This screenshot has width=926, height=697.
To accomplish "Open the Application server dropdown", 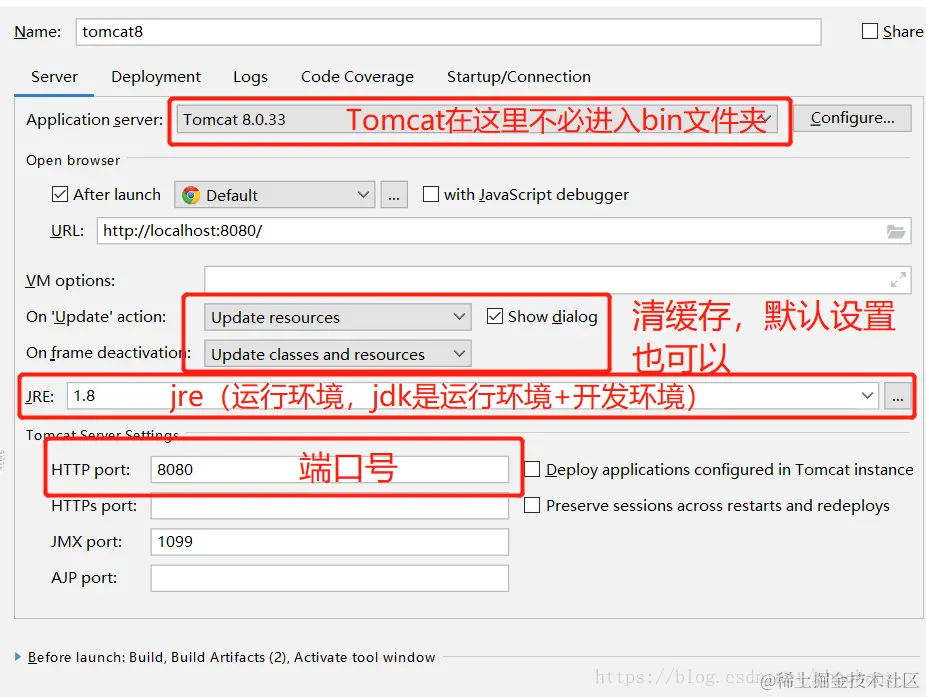I will pos(477,119).
